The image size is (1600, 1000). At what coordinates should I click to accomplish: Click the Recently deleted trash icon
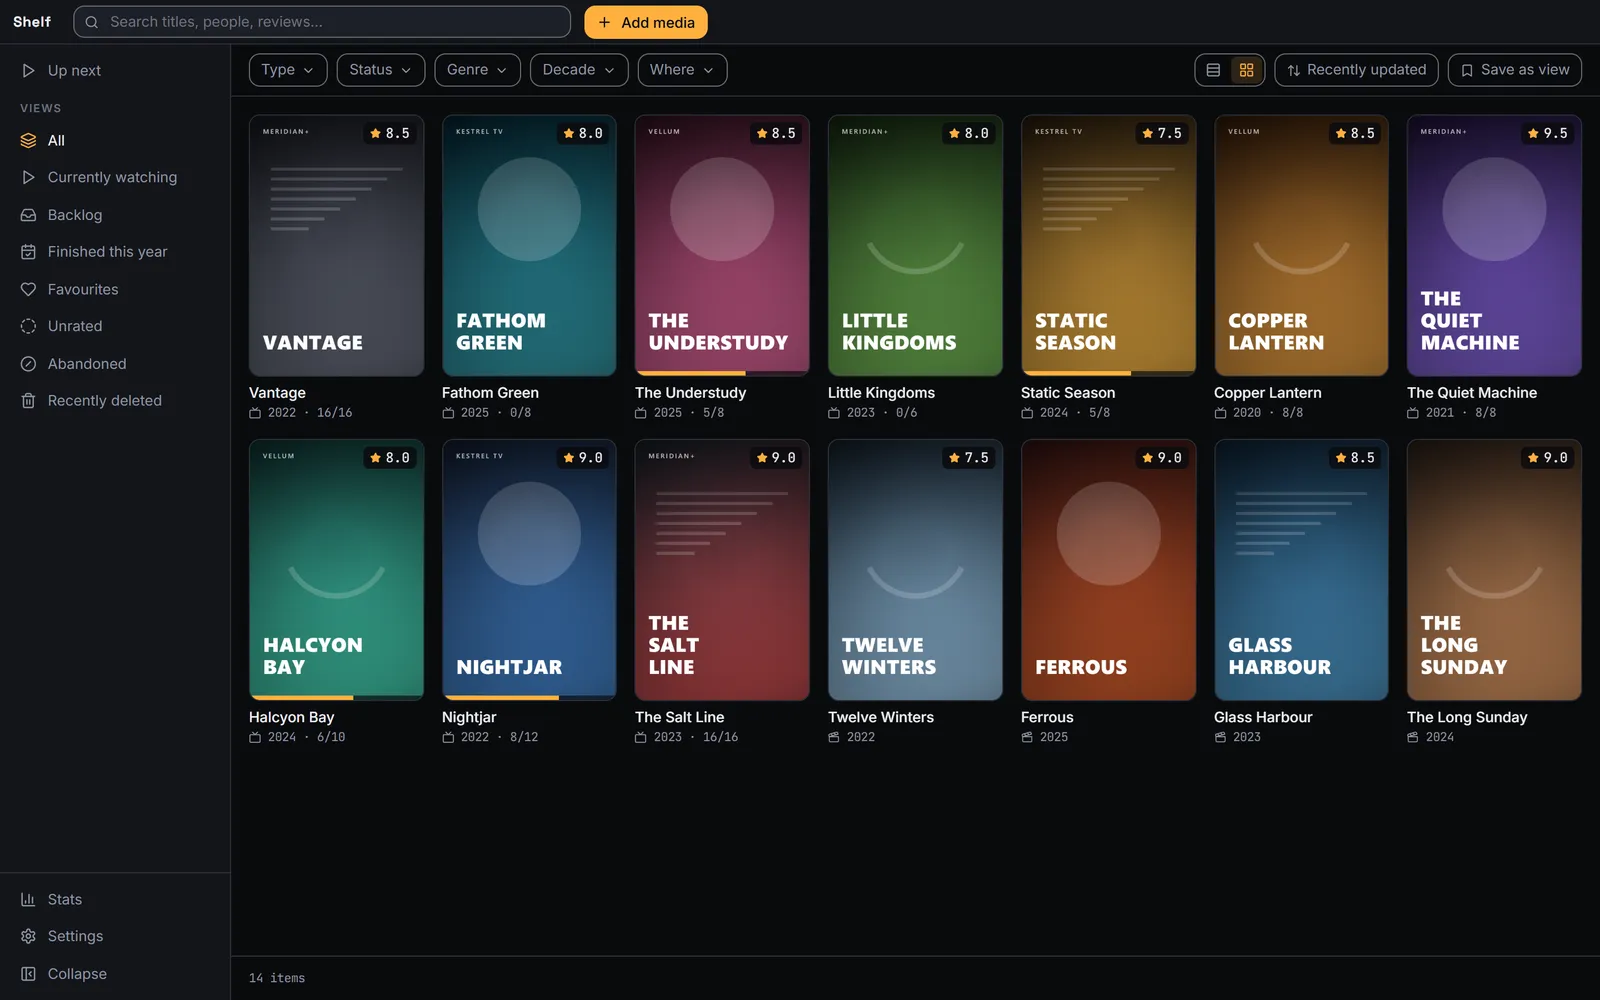[x=28, y=401]
